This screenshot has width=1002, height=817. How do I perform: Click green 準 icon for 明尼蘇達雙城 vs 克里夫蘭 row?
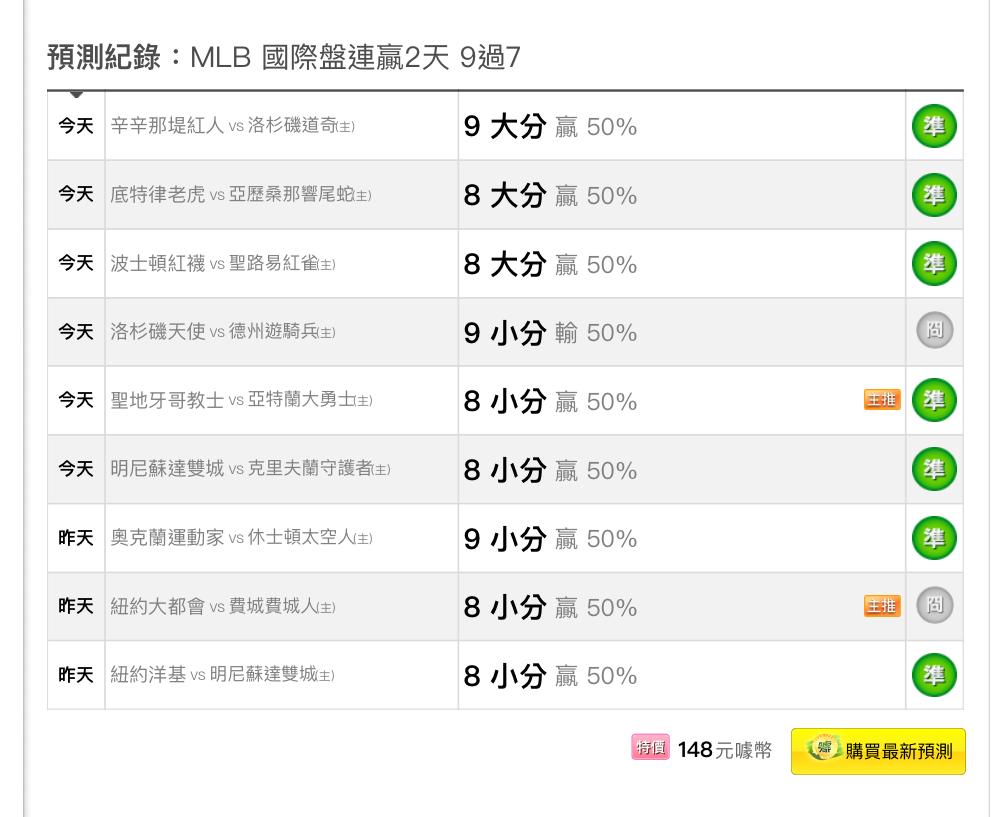pos(934,469)
